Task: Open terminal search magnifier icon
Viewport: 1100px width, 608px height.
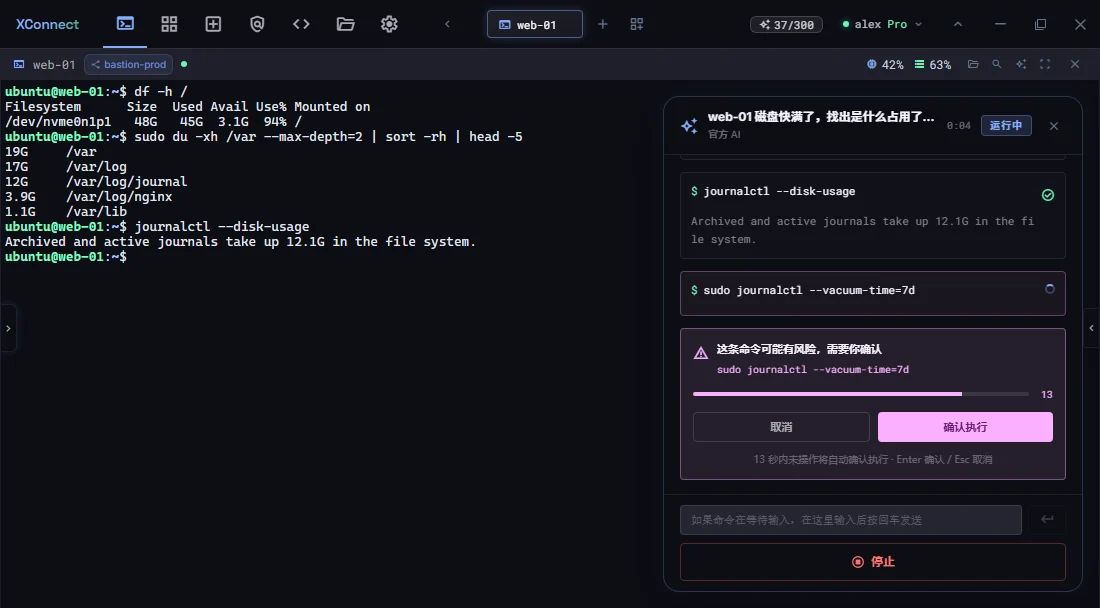Action: point(996,64)
